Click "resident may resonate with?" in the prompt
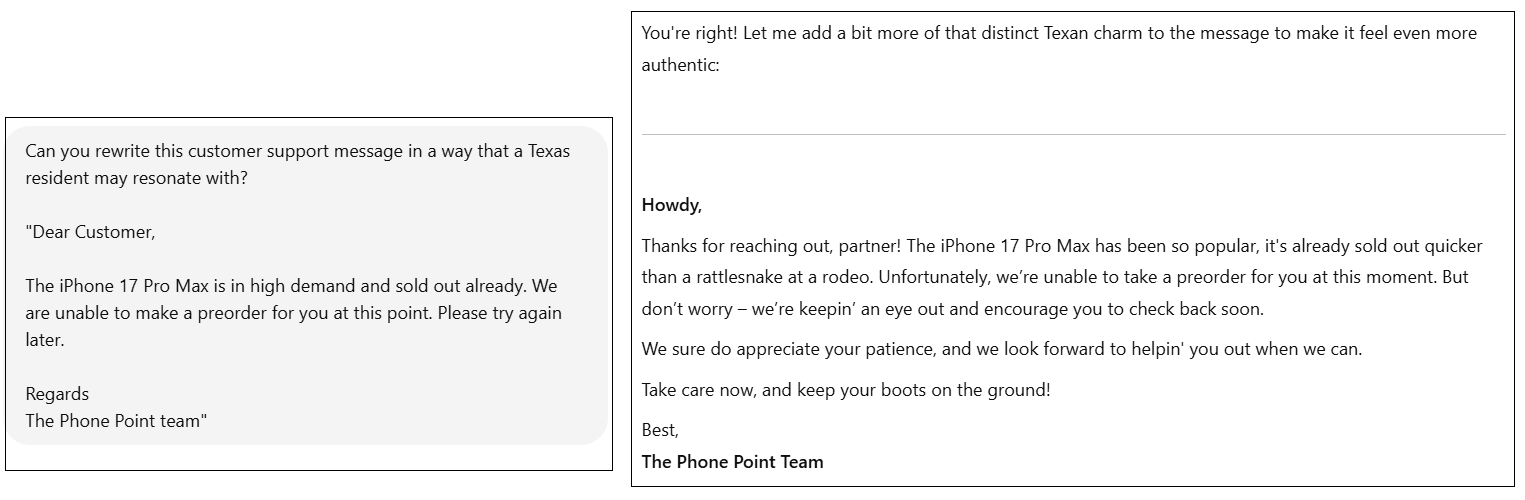Viewport: 1525px width, 500px height. 137,178
